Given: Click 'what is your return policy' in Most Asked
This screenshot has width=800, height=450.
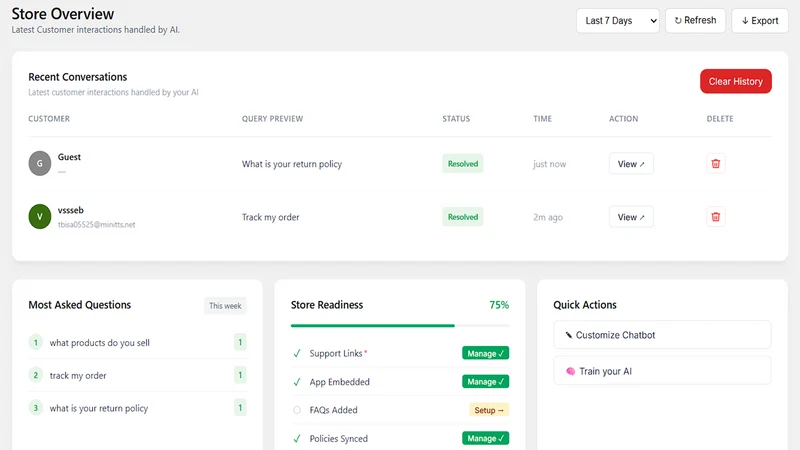Looking at the screenshot, I should (x=98, y=408).
